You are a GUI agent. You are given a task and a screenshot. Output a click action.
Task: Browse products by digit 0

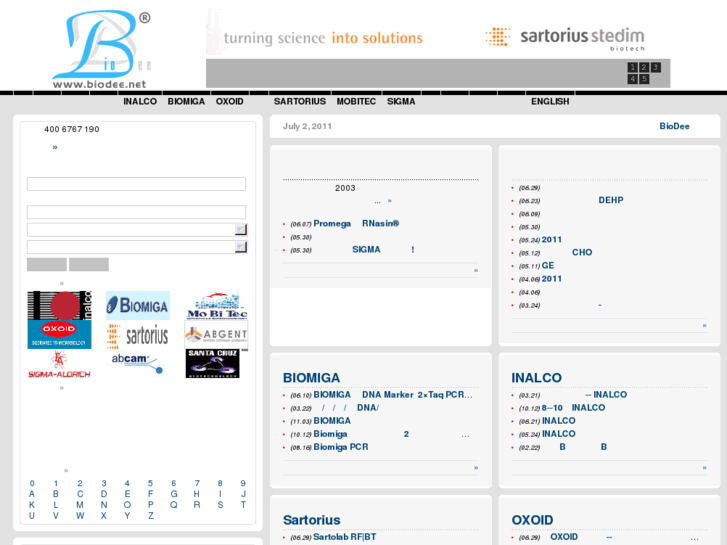click(x=32, y=483)
